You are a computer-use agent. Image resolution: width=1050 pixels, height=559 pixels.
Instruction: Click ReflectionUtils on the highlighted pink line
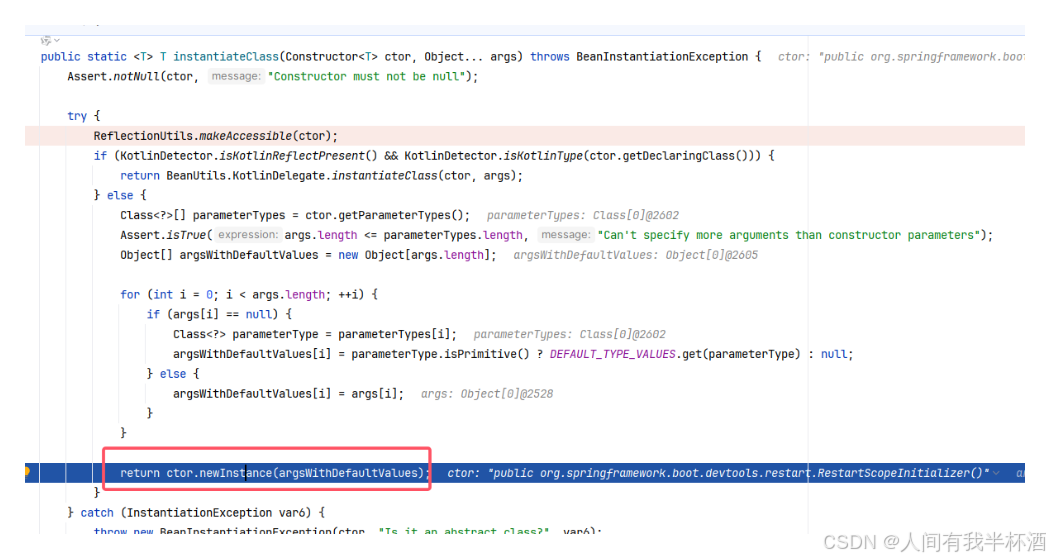(143, 136)
